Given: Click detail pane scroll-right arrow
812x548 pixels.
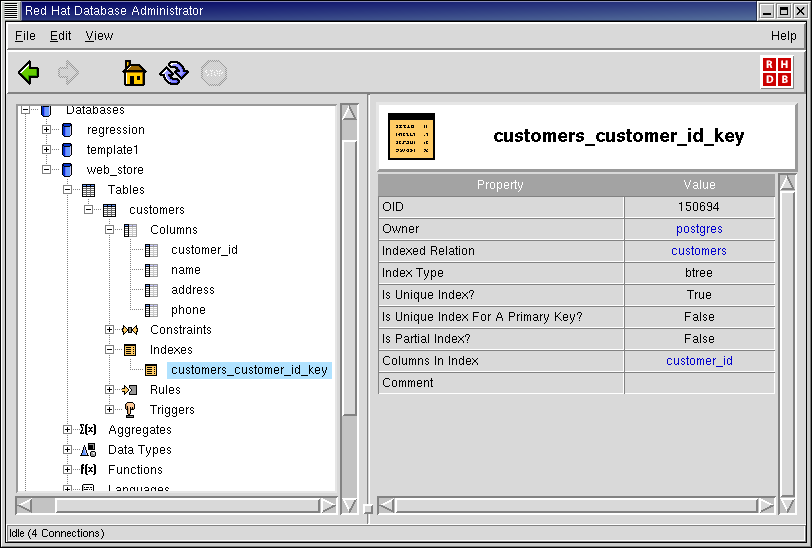Looking at the screenshot, I should [x=766, y=506].
